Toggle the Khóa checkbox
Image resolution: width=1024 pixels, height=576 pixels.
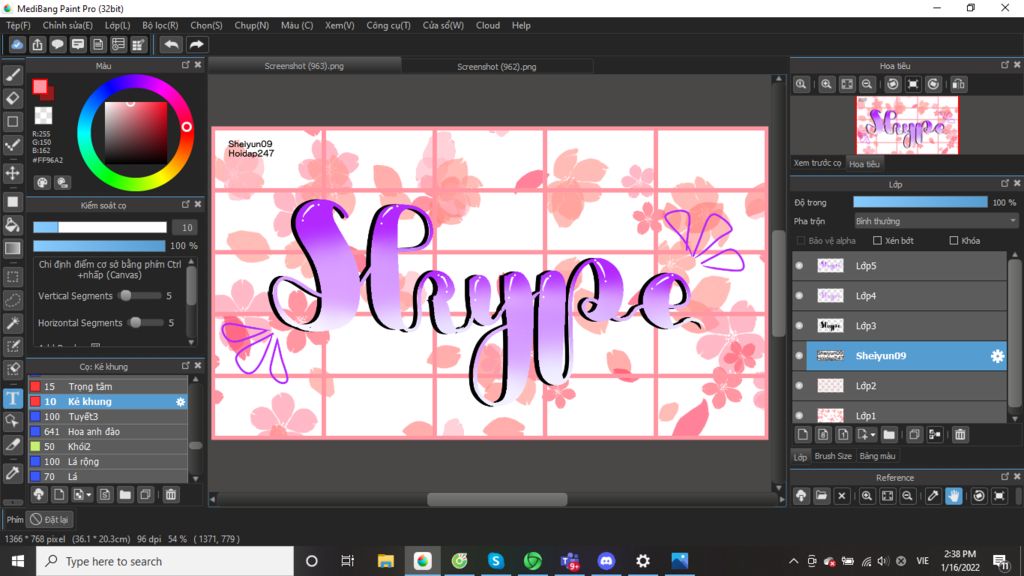pos(953,240)
